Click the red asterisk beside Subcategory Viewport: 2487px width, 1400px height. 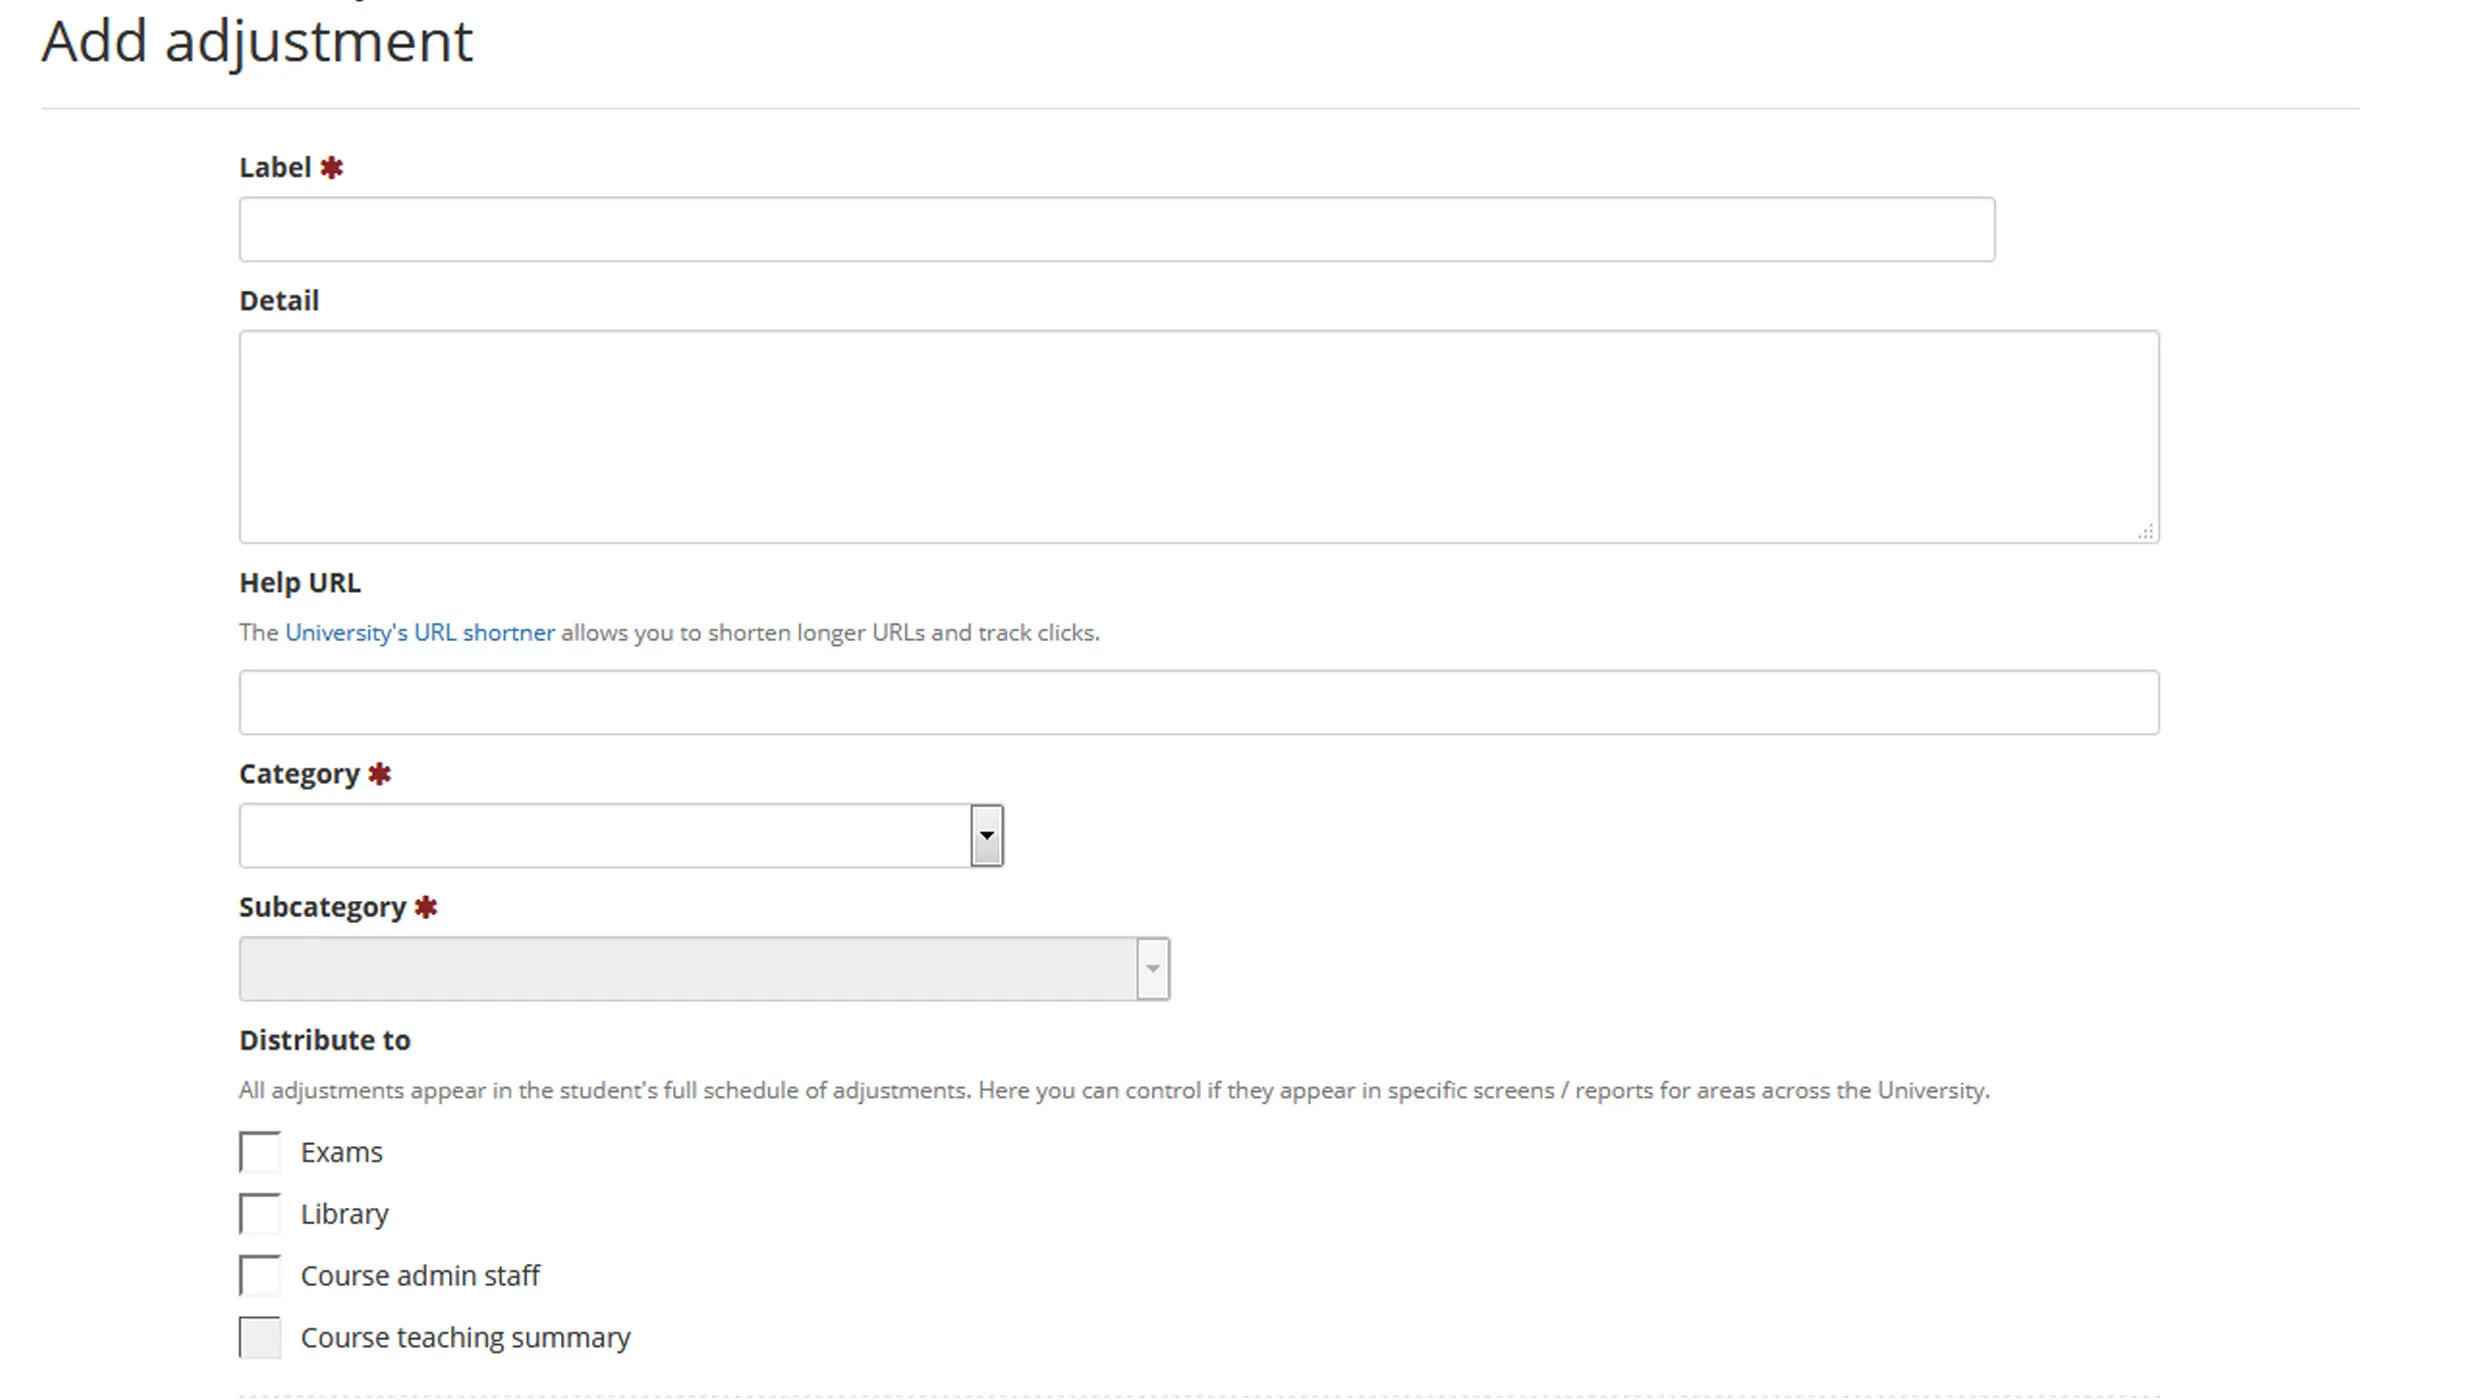click(426, 907)
